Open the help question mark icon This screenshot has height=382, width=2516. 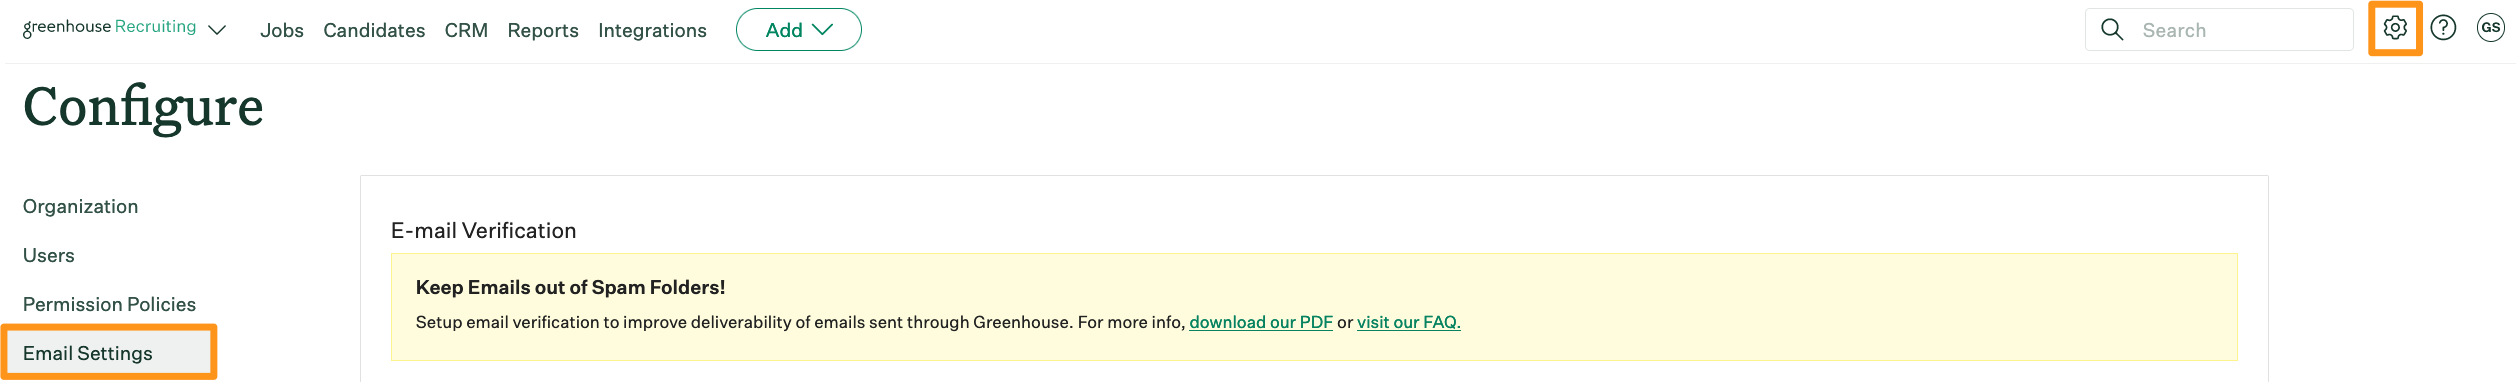[x=2443, y=28]
